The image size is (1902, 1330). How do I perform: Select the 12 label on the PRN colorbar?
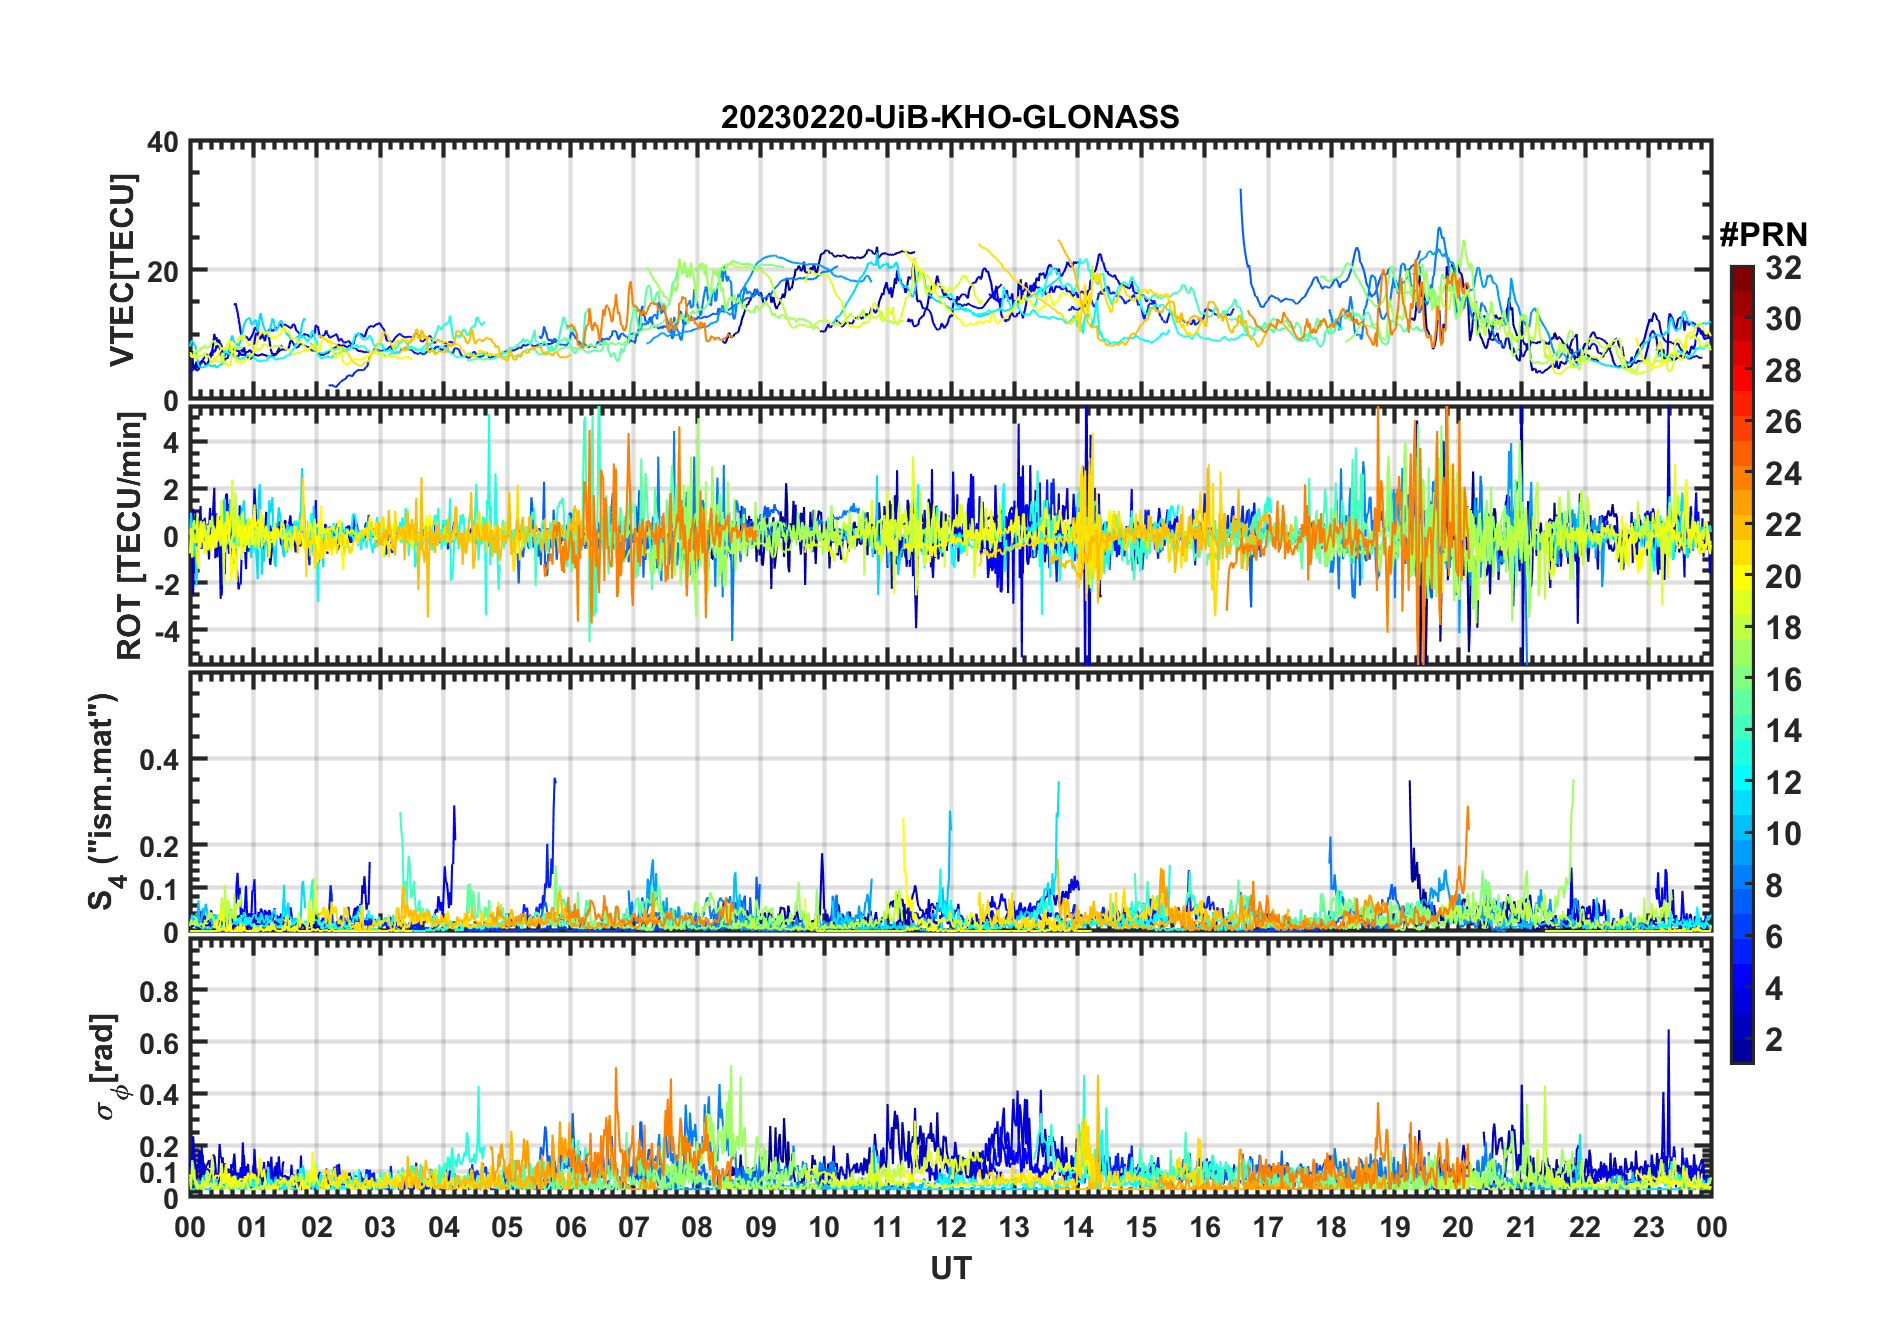[1783, 783]
